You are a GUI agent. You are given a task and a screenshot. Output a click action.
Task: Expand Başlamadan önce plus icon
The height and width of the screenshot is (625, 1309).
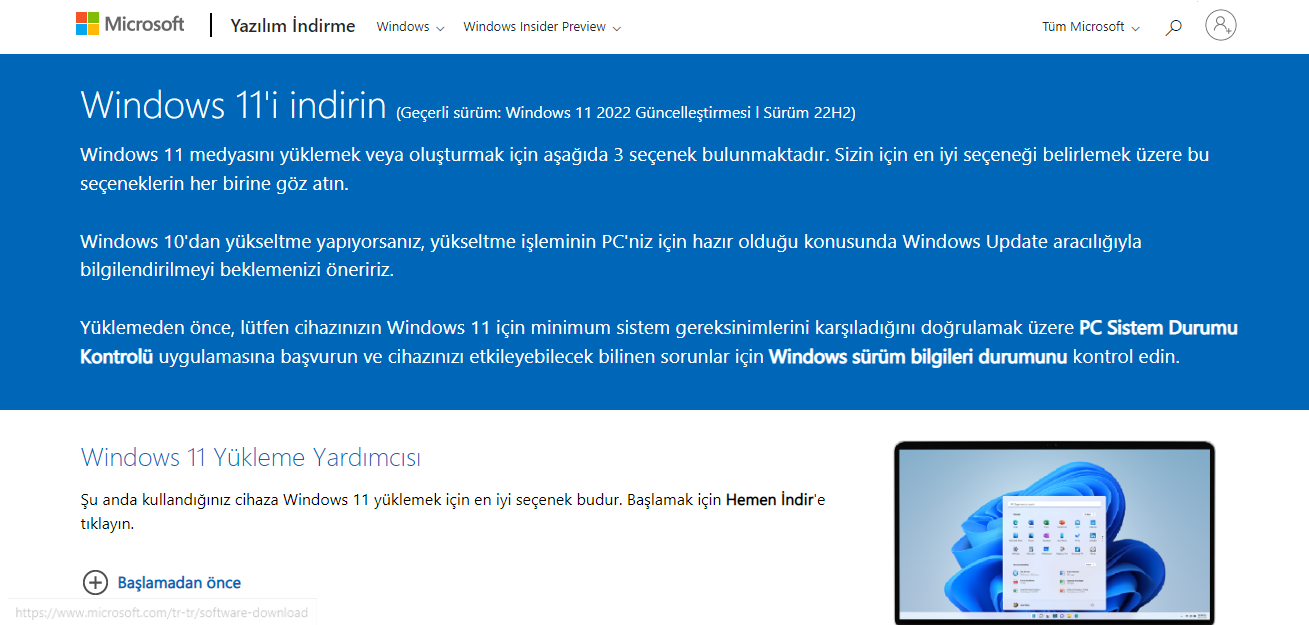[x=95, y=582]
